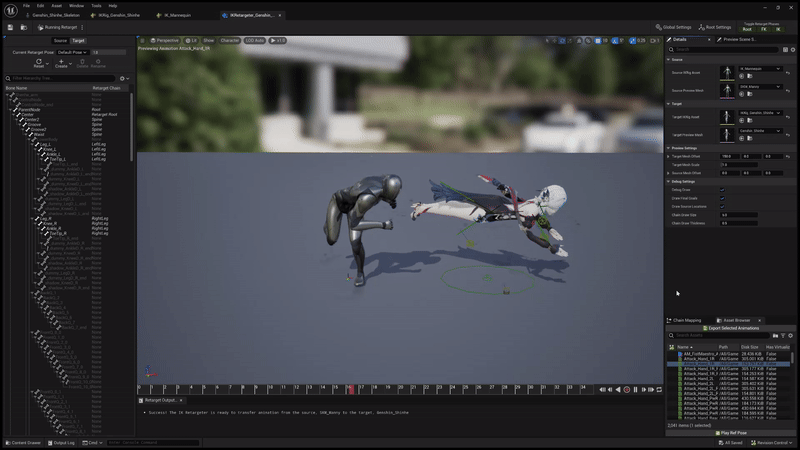Switch to Target skeleton view
The image size is (800, 450).
78,41
